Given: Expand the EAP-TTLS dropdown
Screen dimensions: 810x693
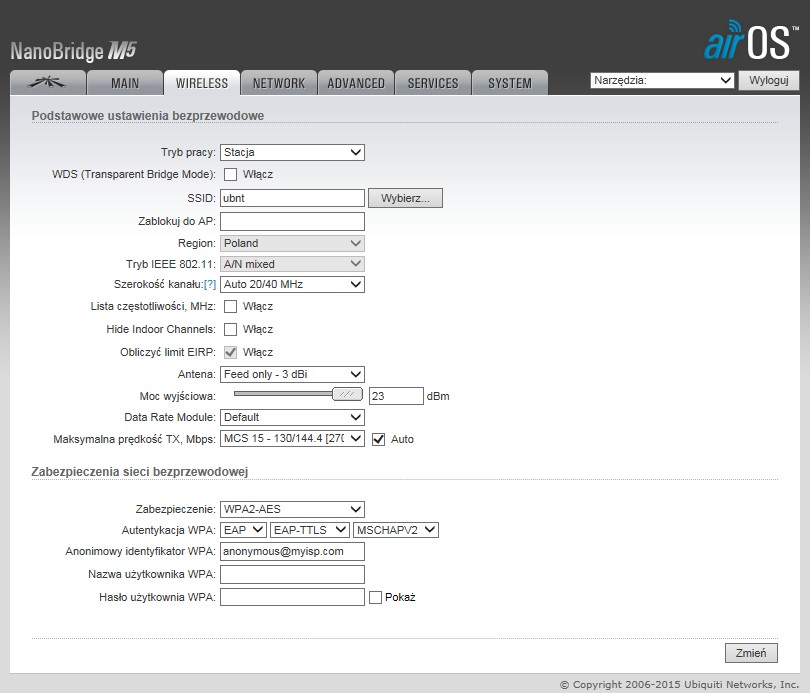Looking at the screenshot, I should pos(309,530).
